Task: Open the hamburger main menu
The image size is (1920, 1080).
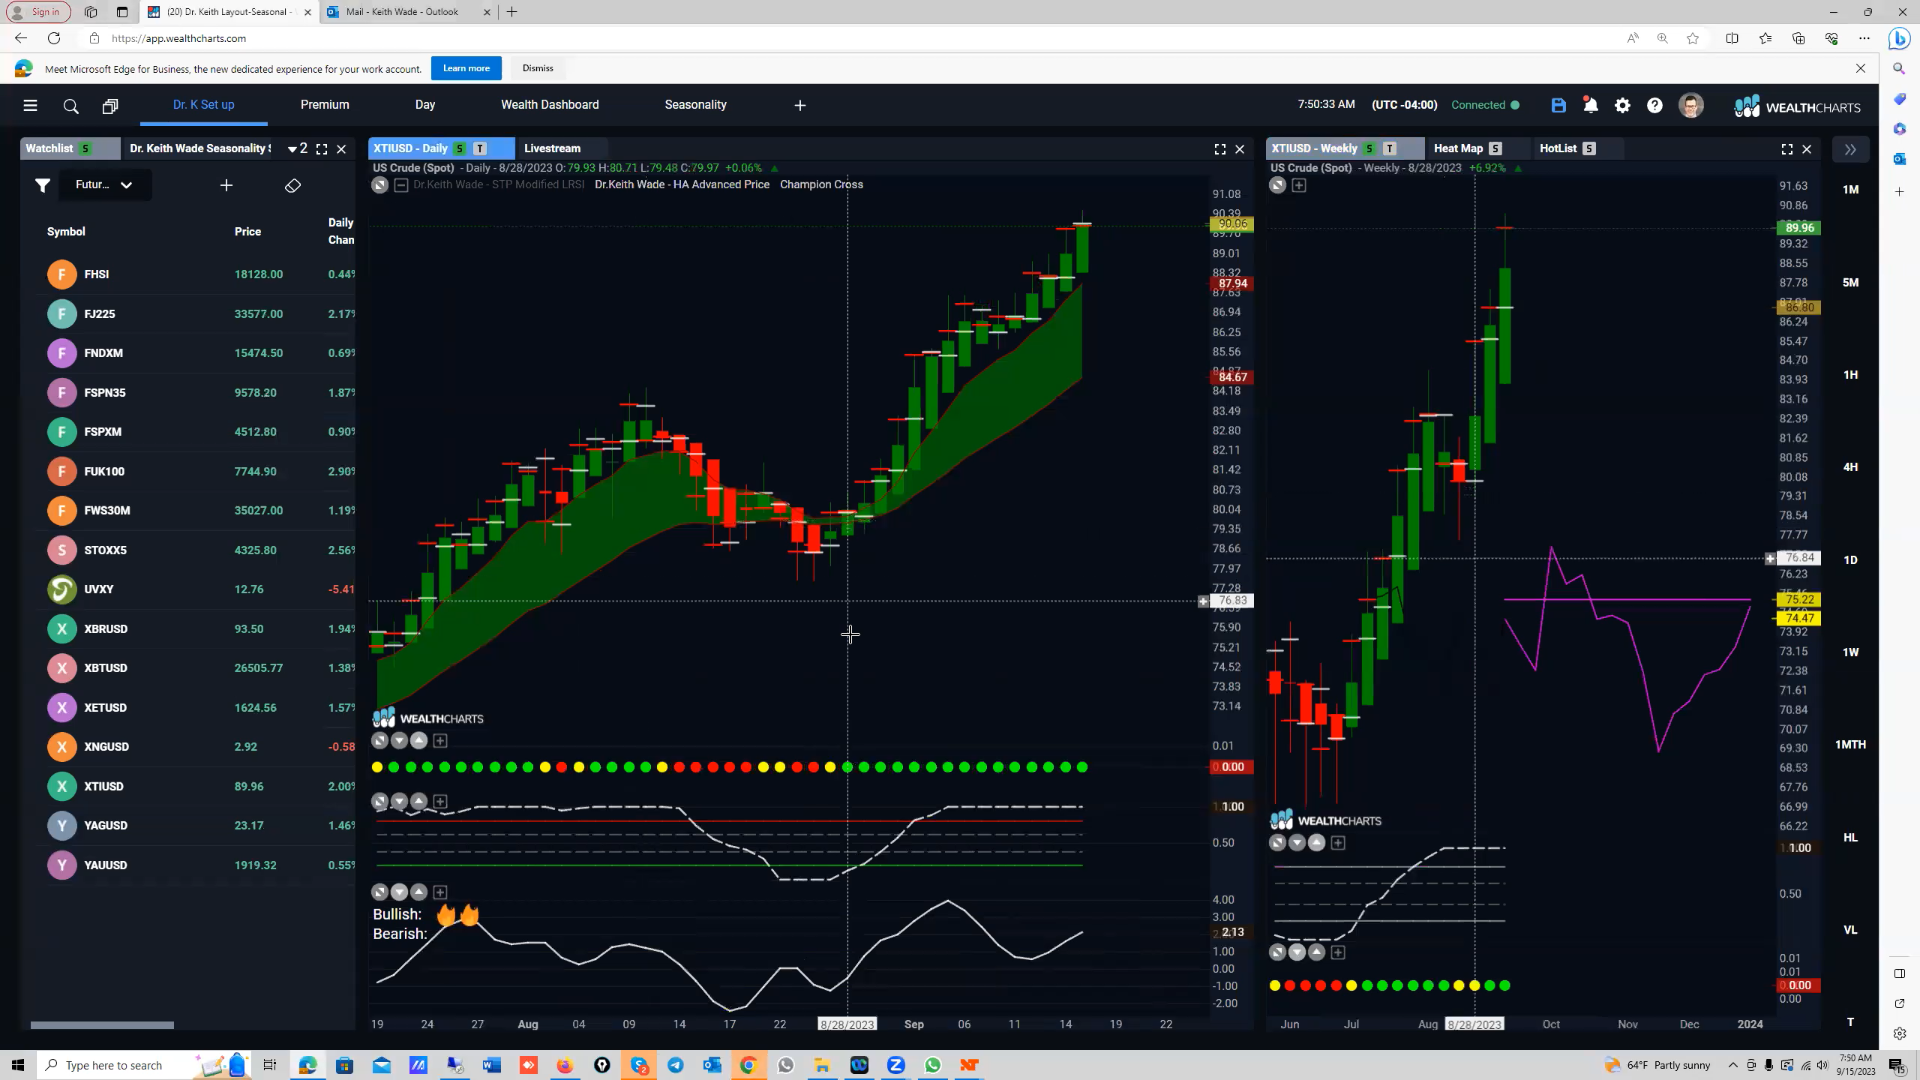Action: tap(30, 105)
